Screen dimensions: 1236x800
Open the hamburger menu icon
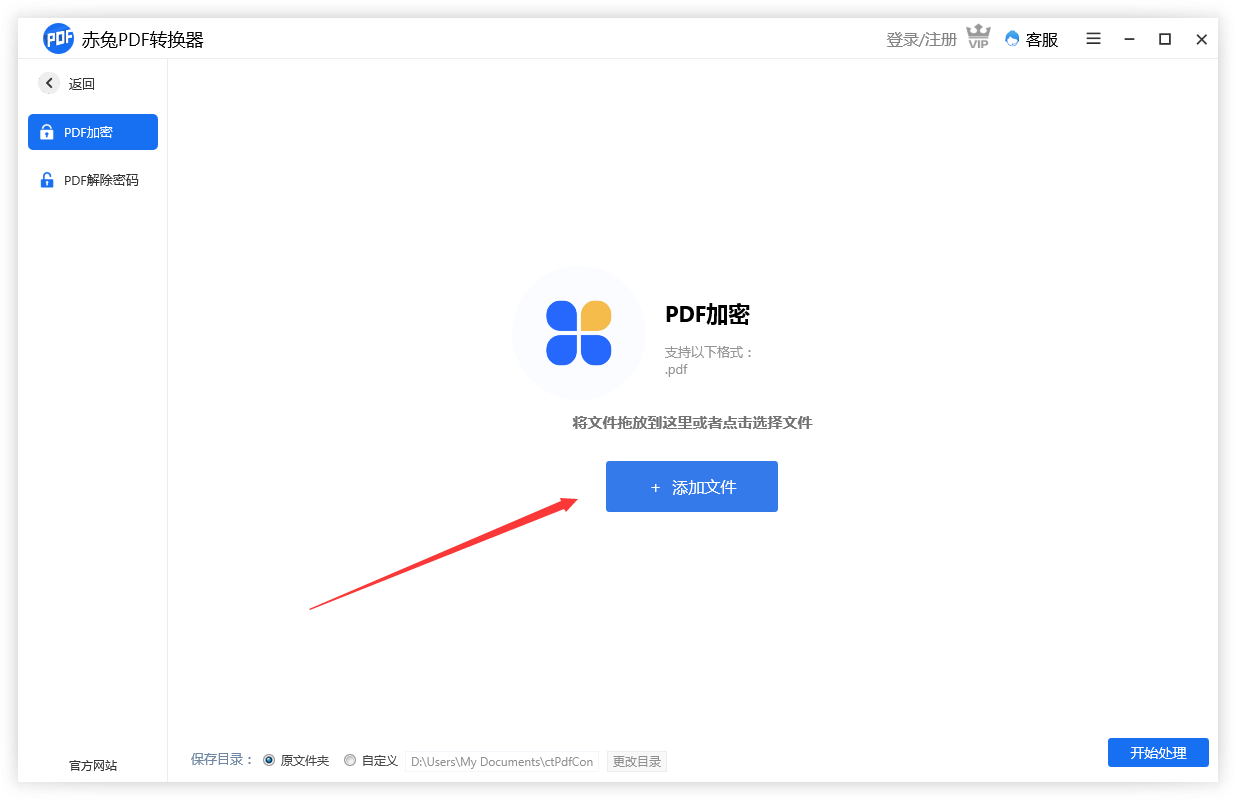[1094, 39]
